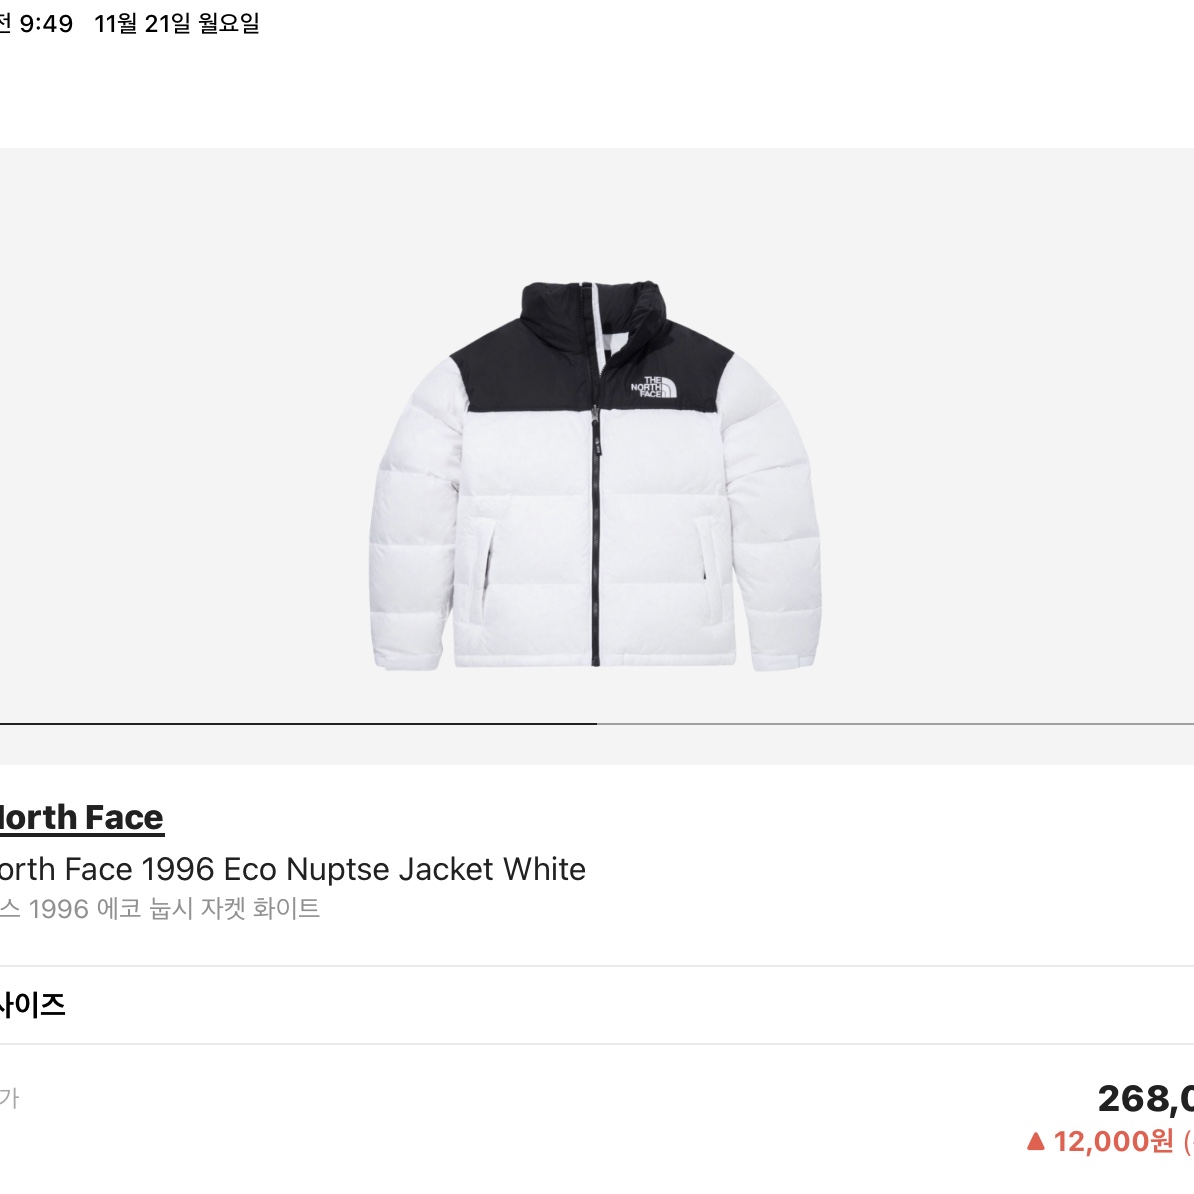Click the white Nuptse jacket product photo
Screen dimensions: 1194x1194
(x=595, y=476)
